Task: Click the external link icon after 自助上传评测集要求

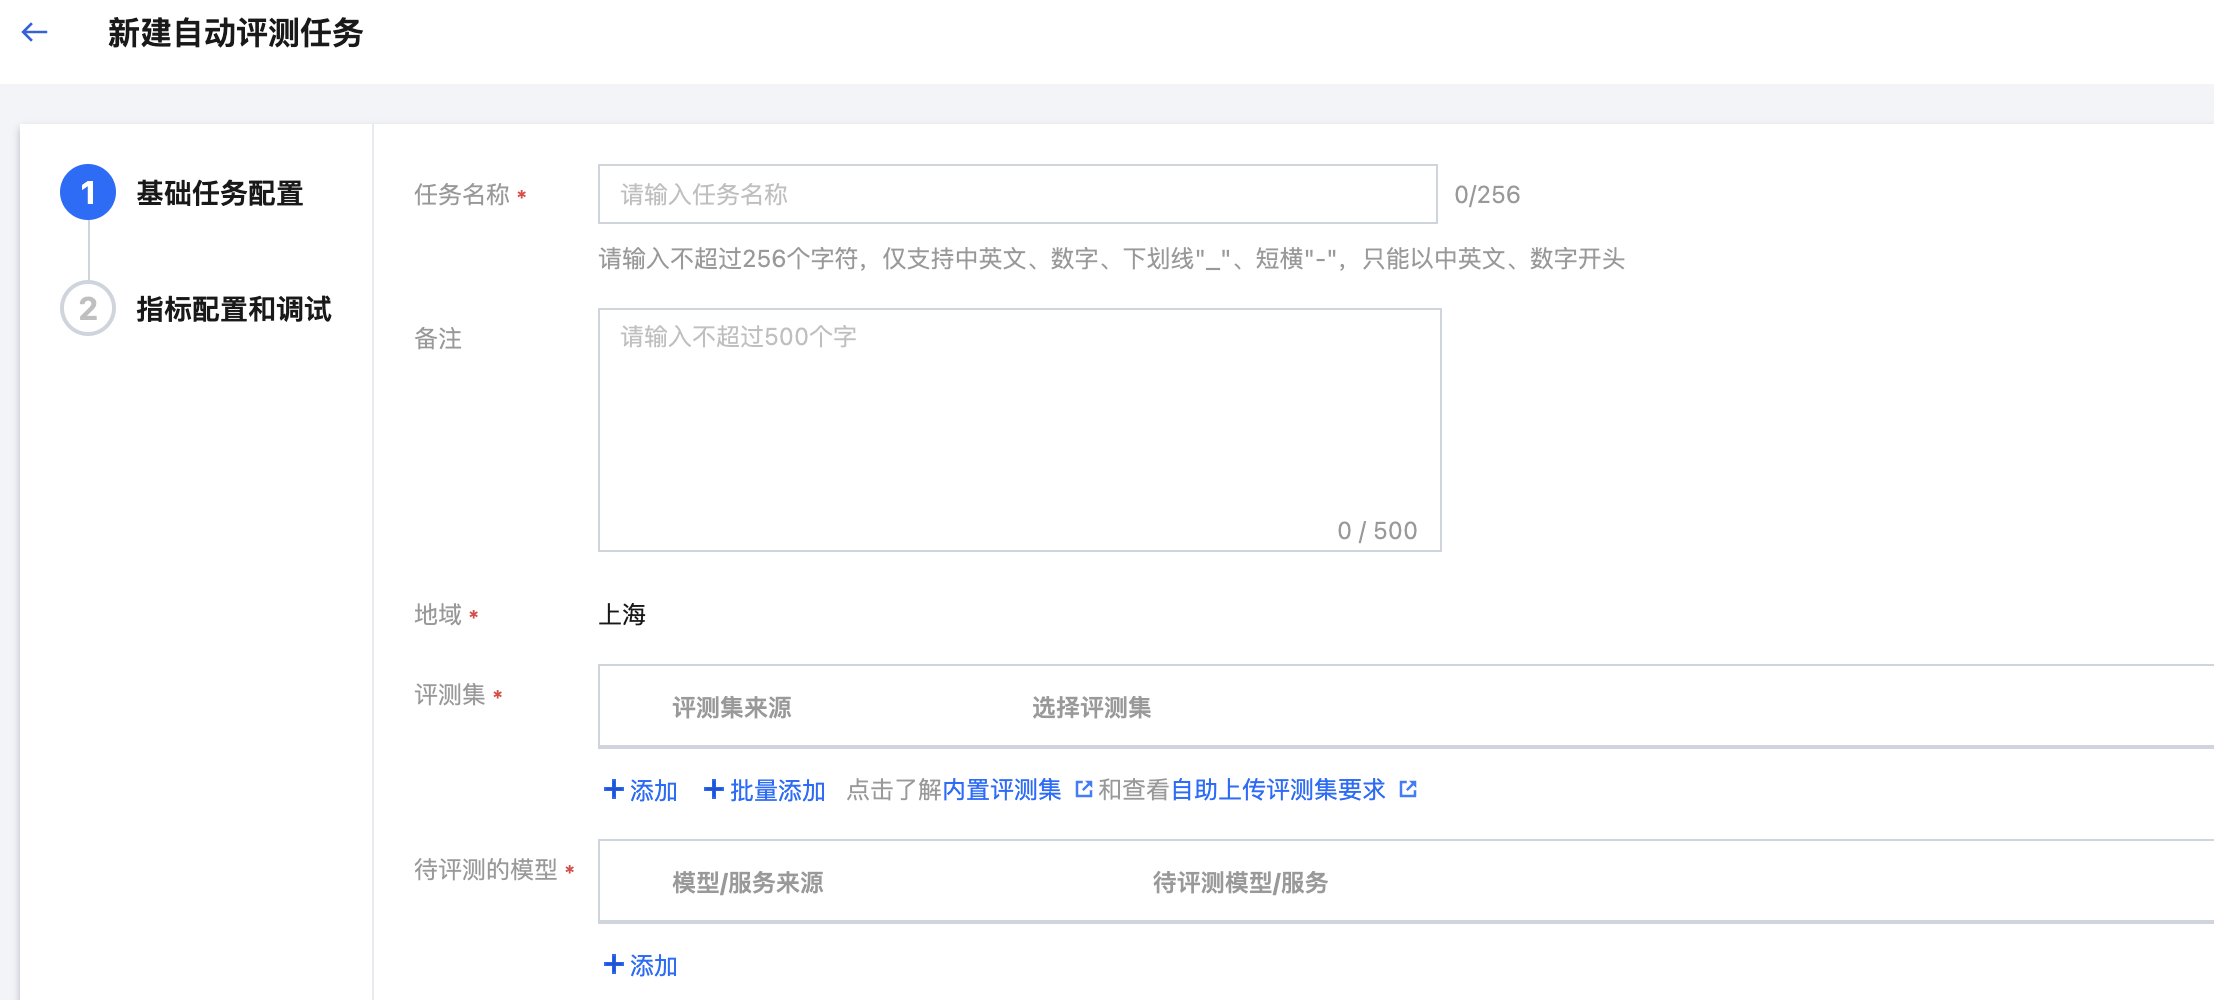Action: [x=1408, y=790]
